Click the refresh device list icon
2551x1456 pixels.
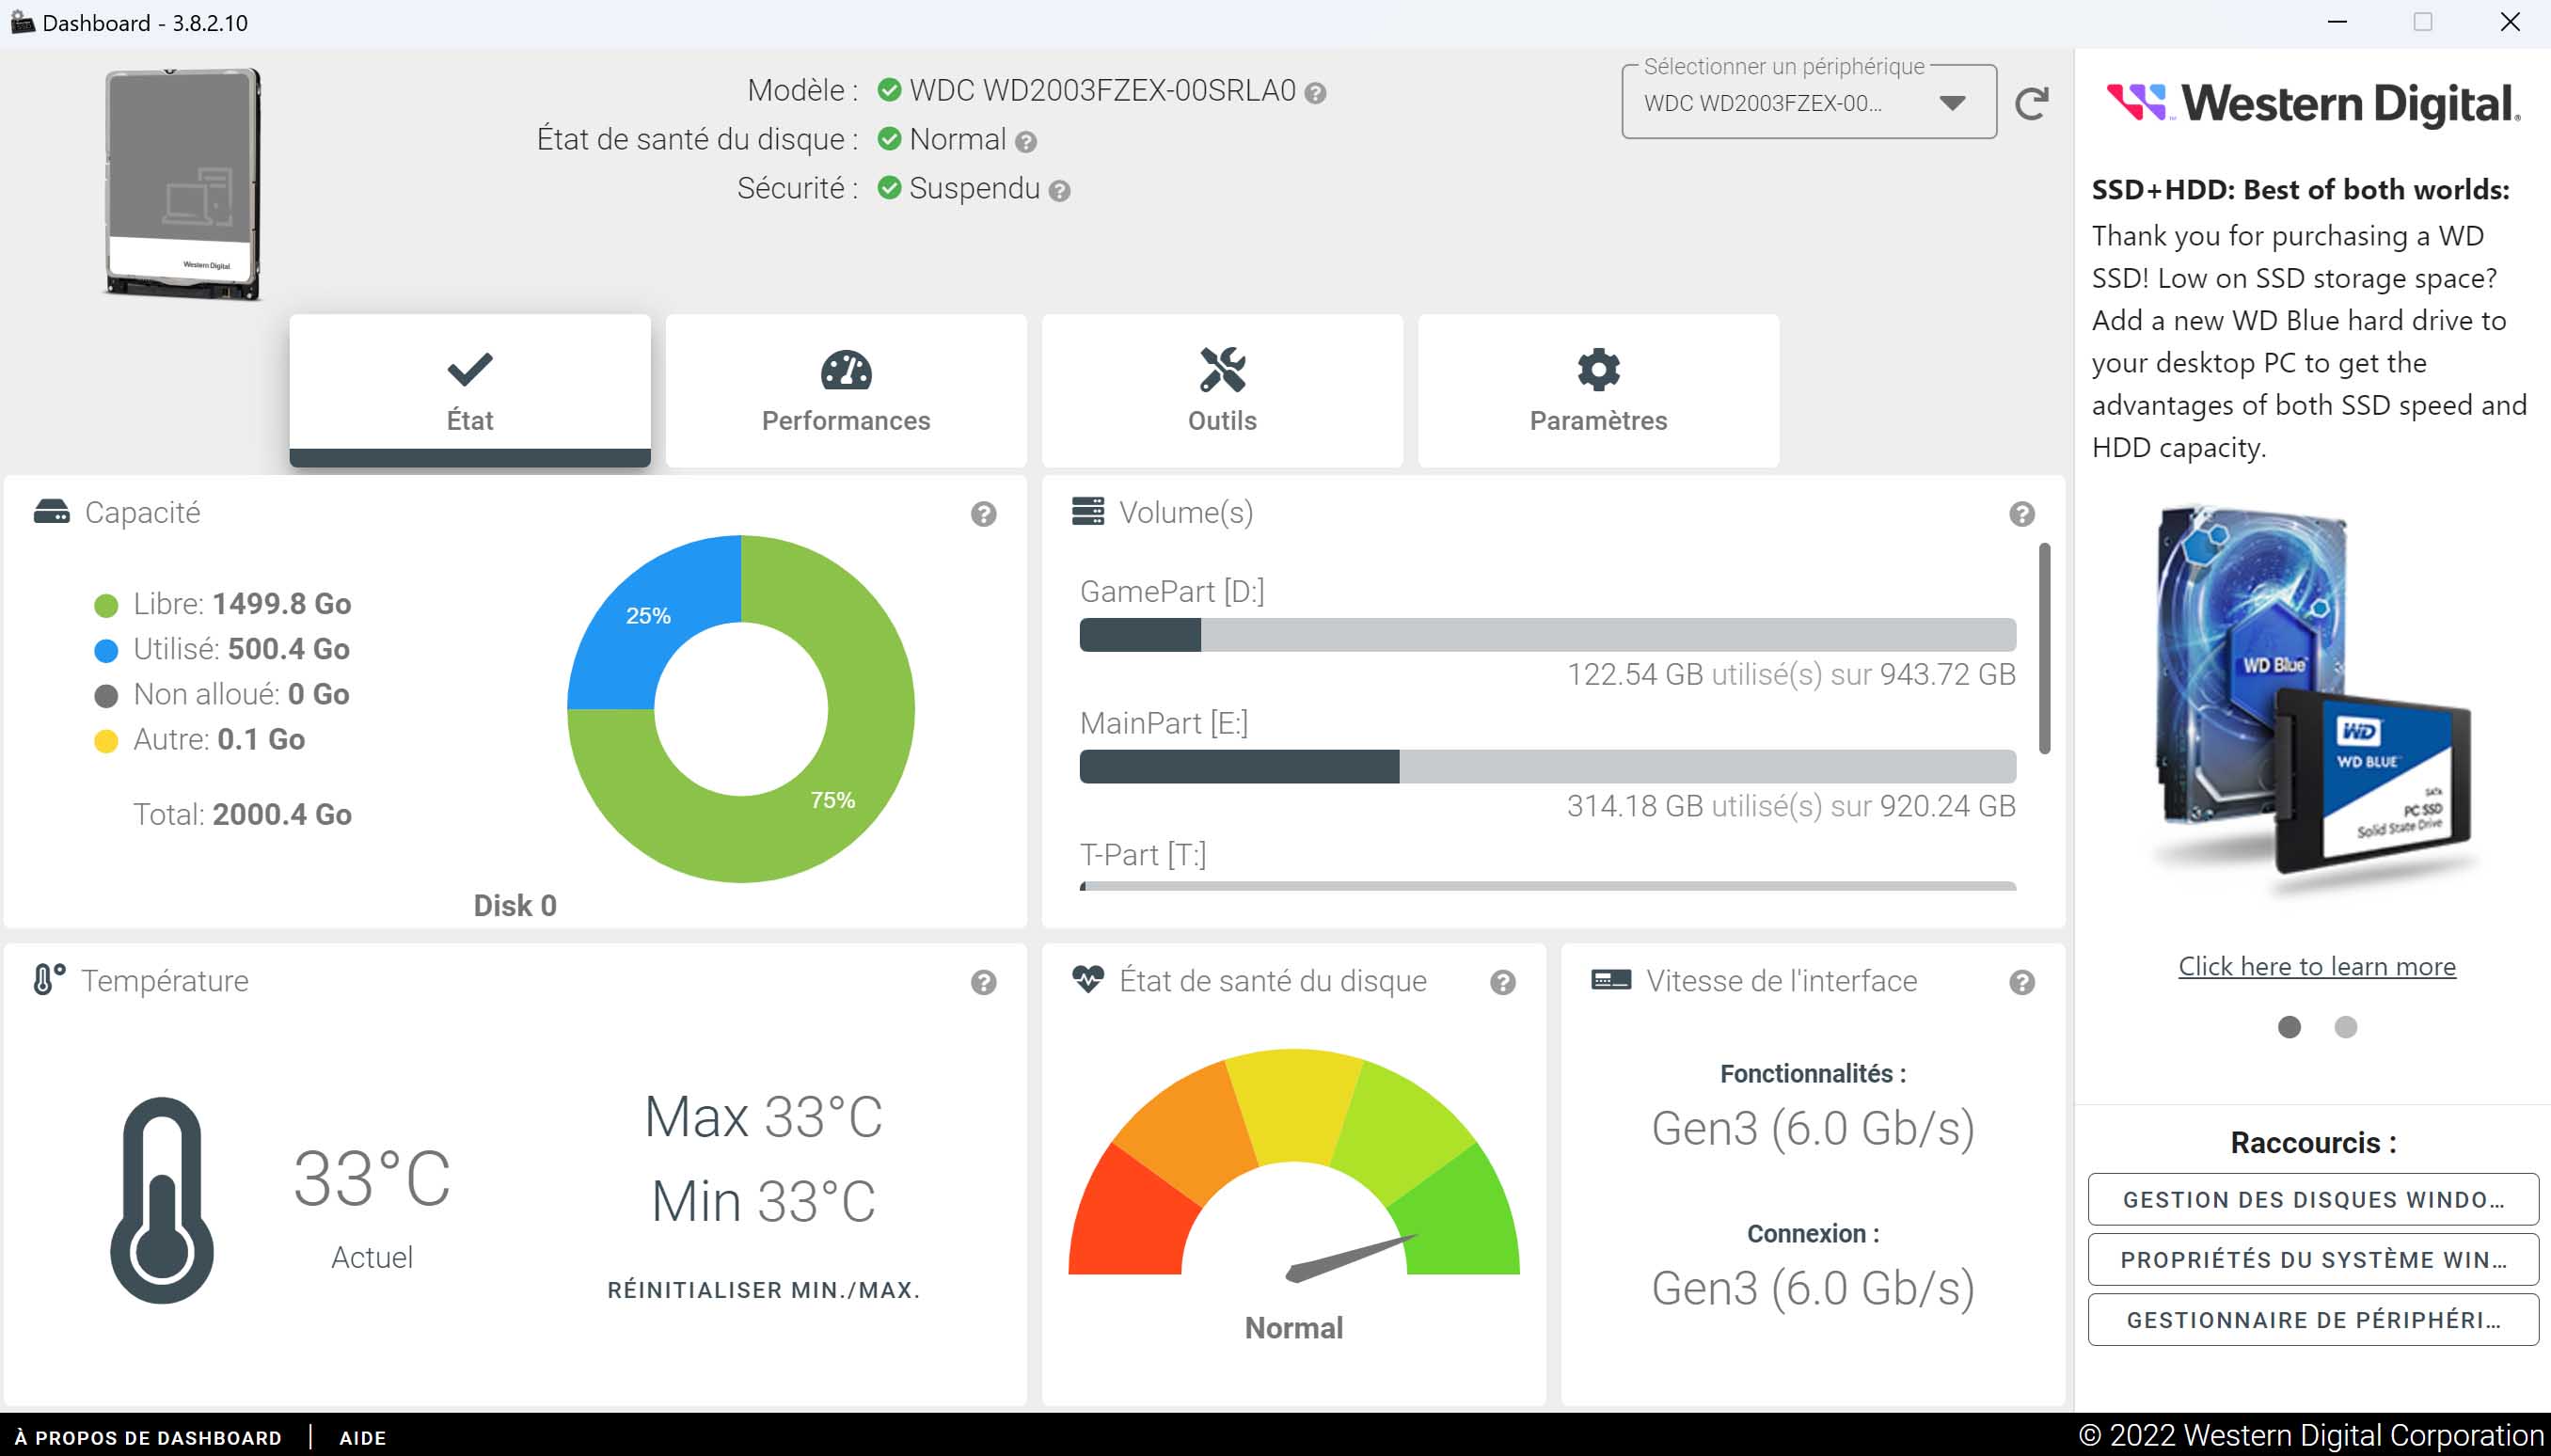[2031, 103]
